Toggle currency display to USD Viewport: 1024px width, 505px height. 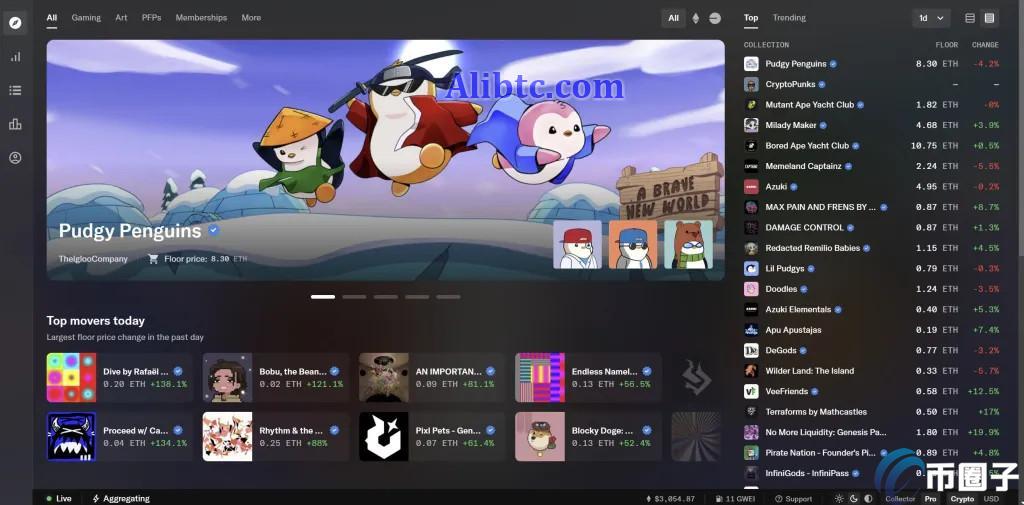[x=991, y=498]
